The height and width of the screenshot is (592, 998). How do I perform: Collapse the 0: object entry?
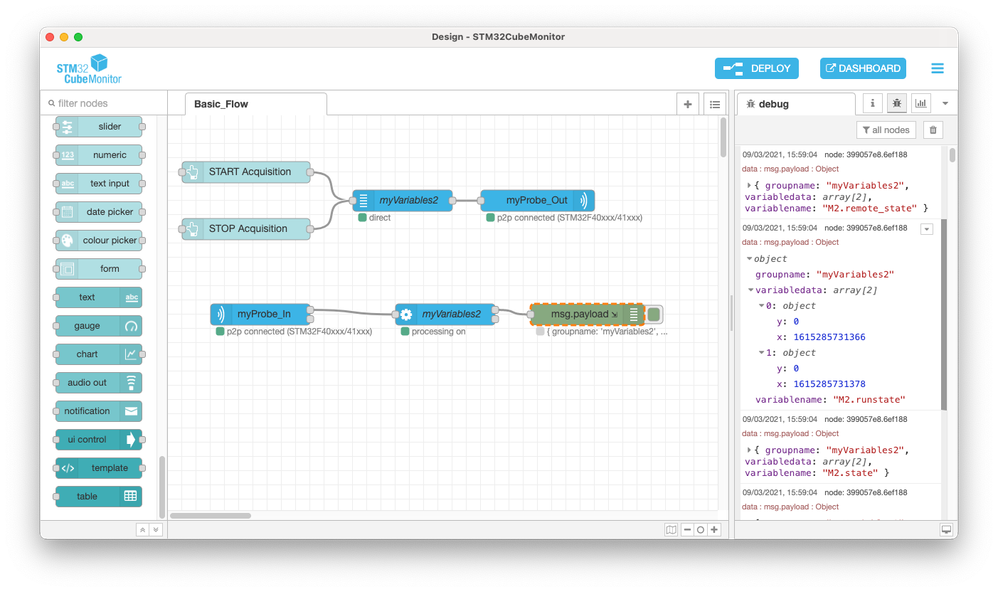(761, 306)
